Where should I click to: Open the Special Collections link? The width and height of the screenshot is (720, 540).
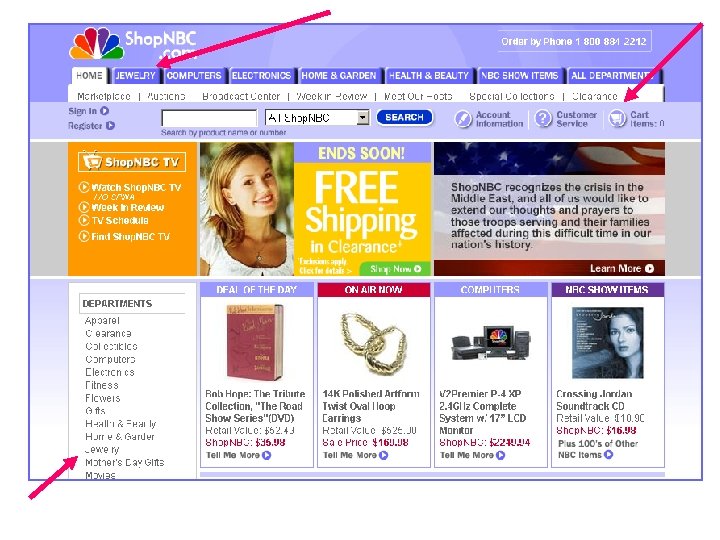point(512,96)
